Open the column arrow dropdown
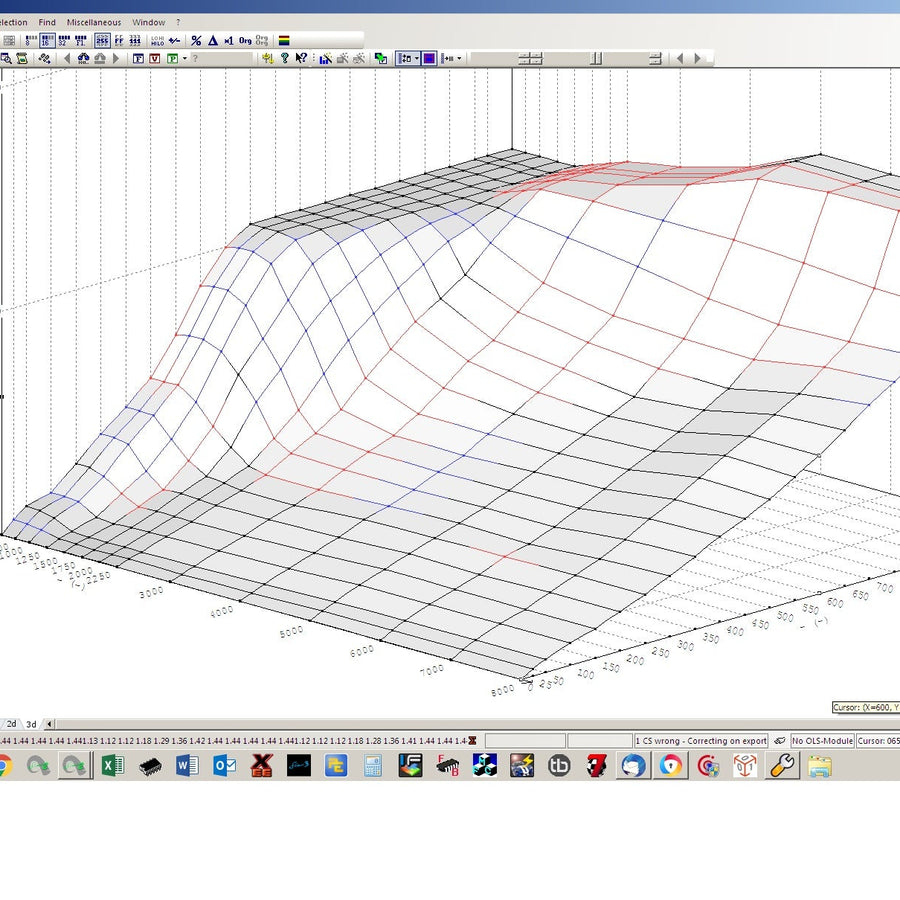 pyautogui.click(x=459, y=58)
